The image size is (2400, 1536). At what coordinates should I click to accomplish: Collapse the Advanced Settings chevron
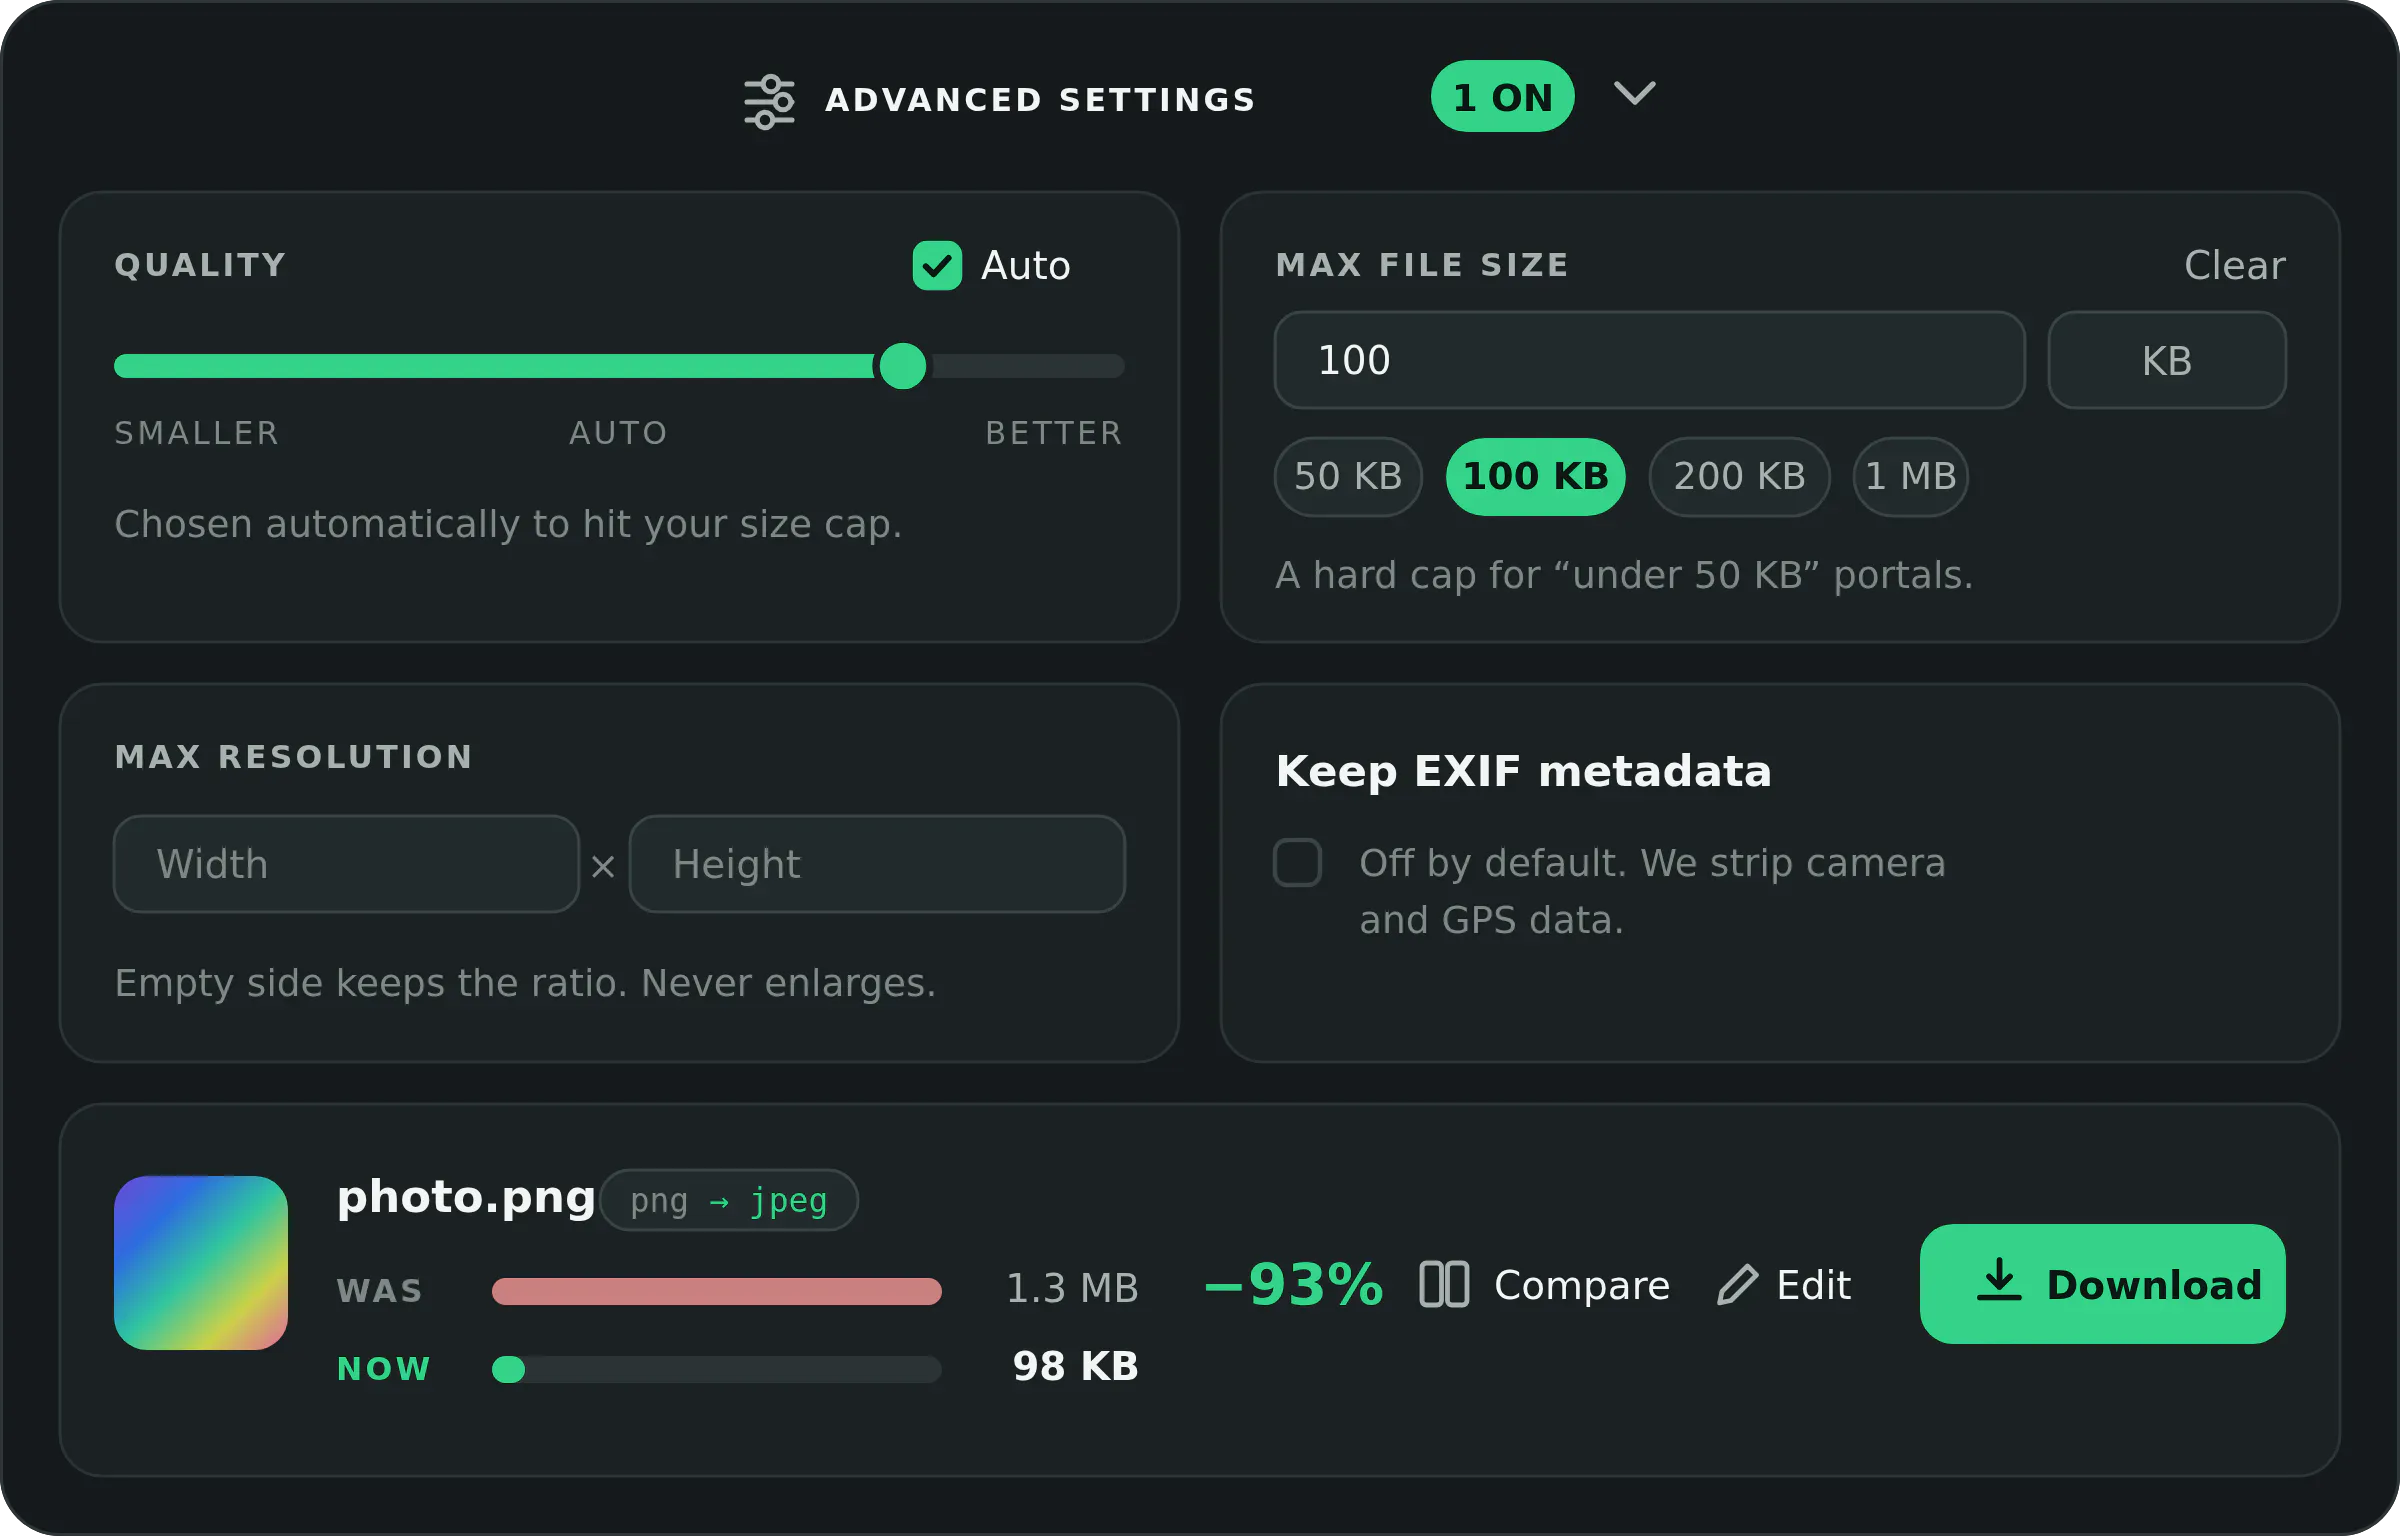(1635, 94)
